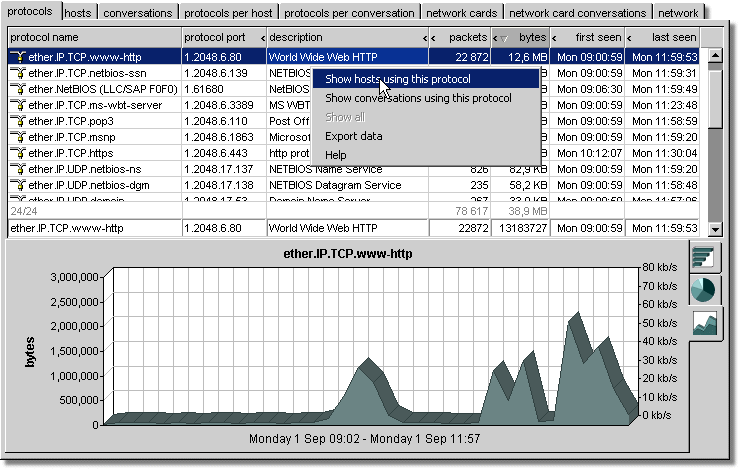Click NETBIOS Datagram Service description cell
Image resolution: width=740 pixels, height=470 pixels.
(347, 185)
